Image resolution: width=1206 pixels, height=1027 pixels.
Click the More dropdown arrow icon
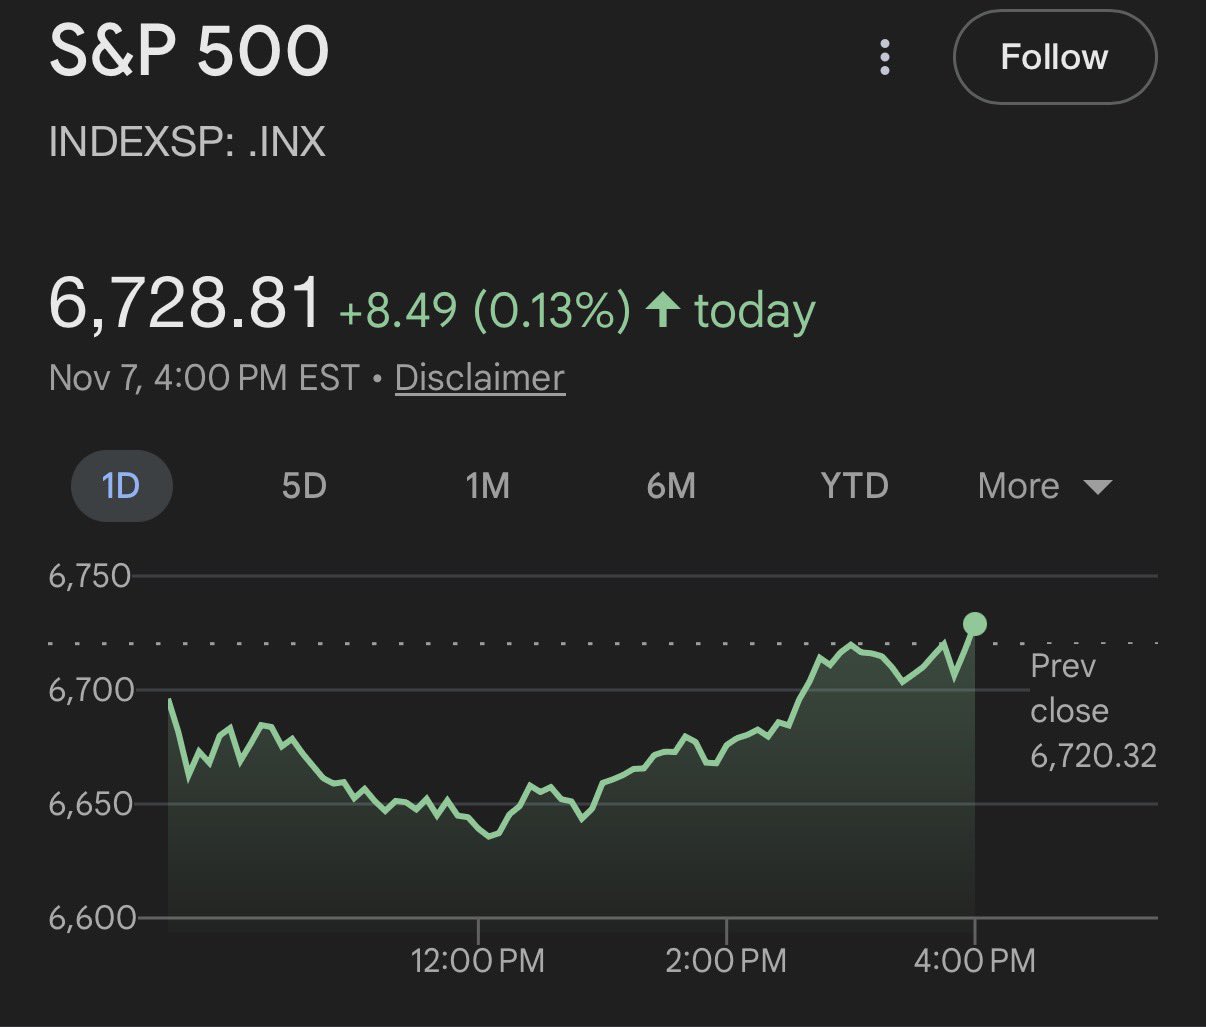[1098, 487]
